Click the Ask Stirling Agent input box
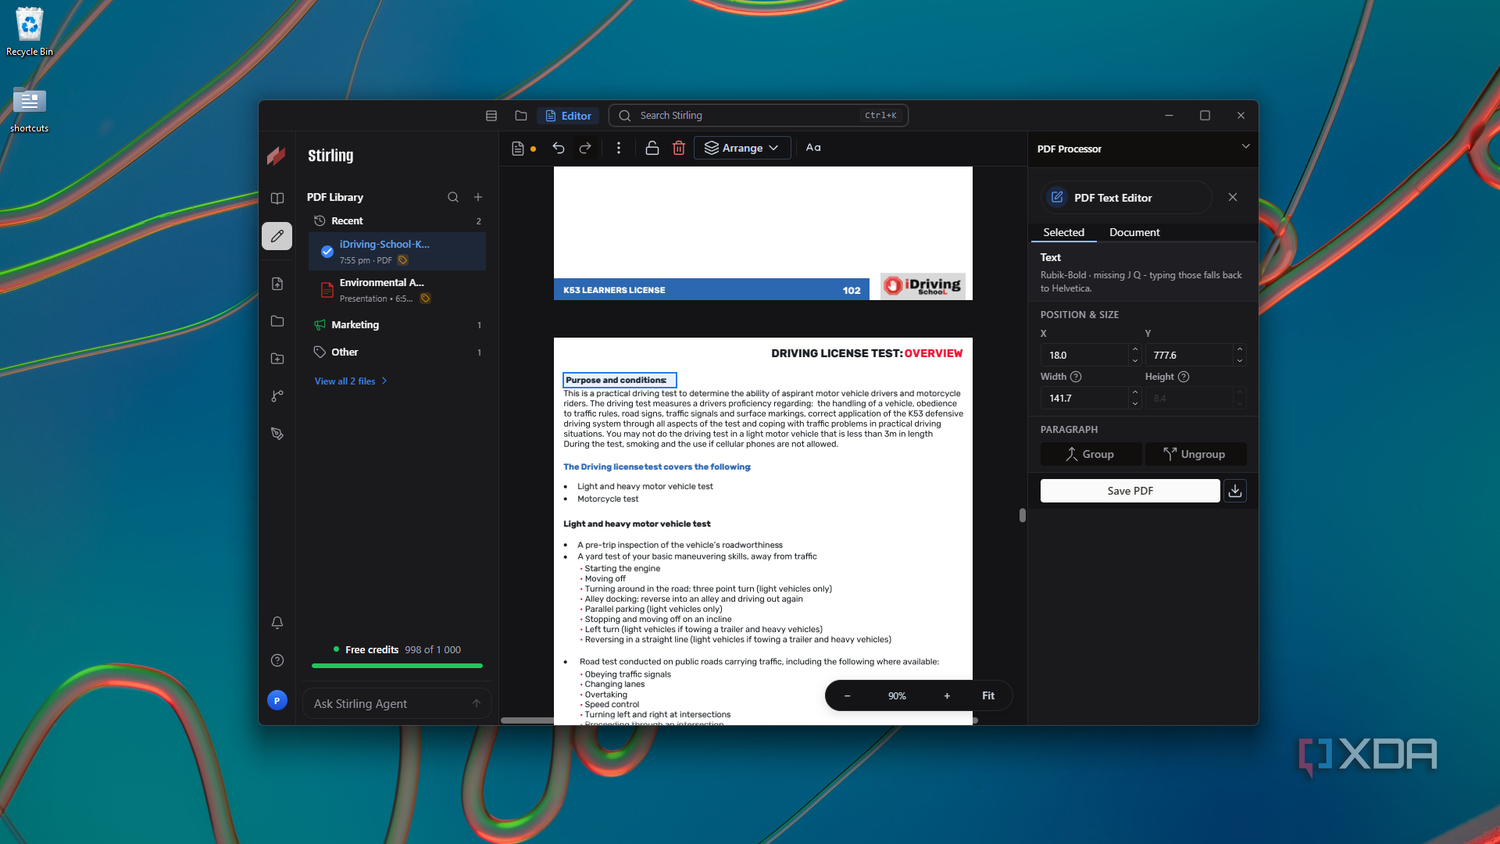Image resolution: width=1500 pixels, height=844 pixels. click(x=397, y=704)
